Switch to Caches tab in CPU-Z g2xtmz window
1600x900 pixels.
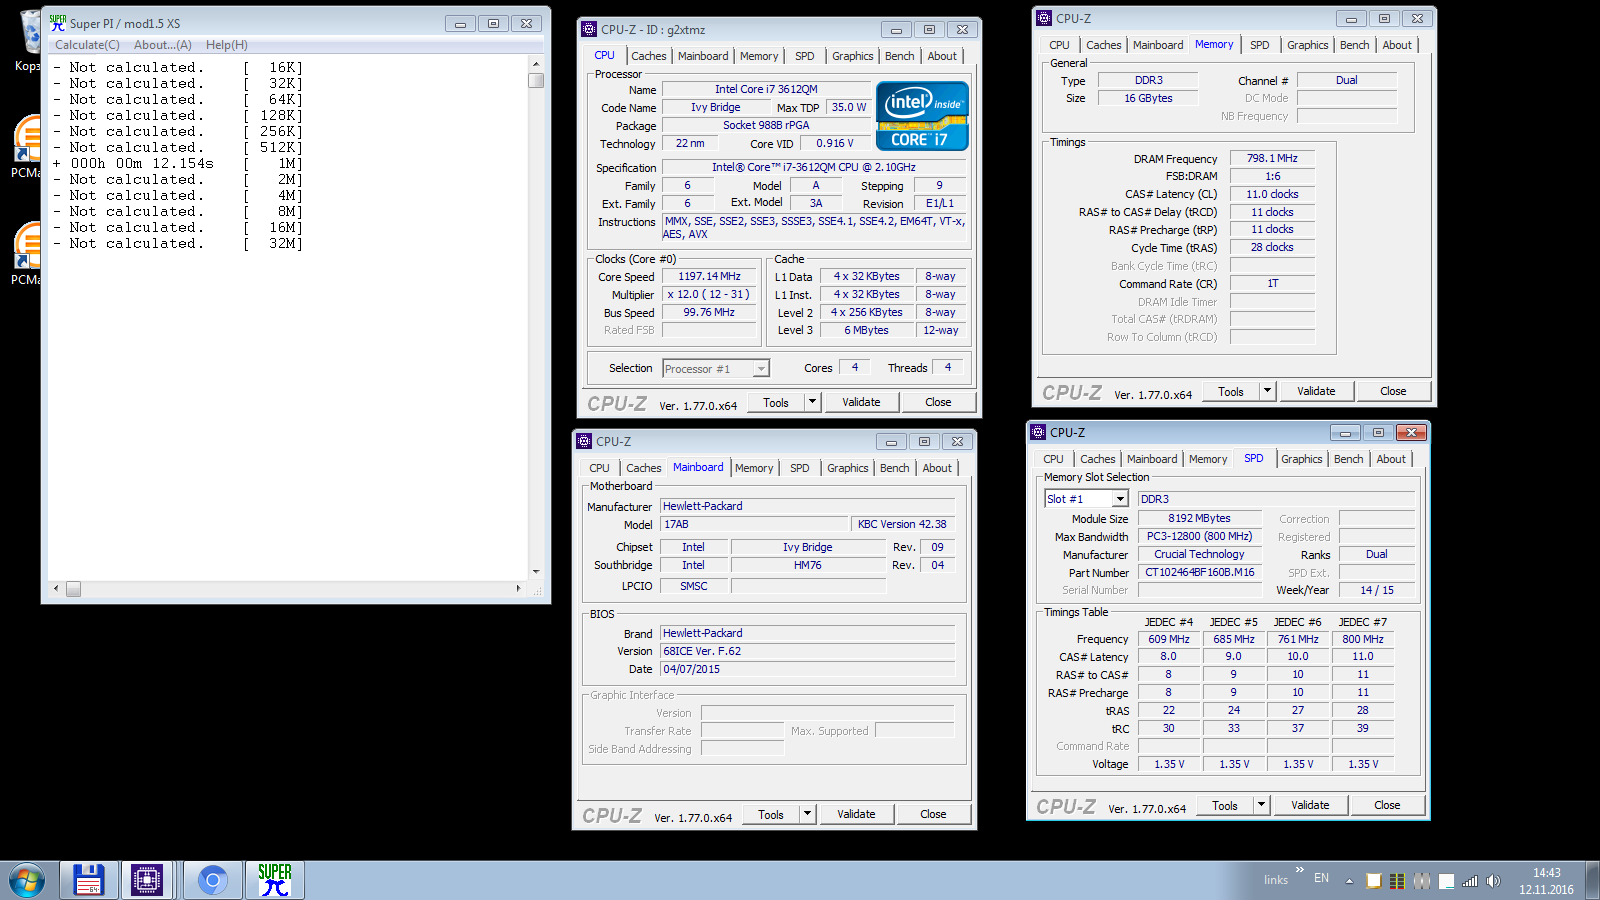point(648,56)
